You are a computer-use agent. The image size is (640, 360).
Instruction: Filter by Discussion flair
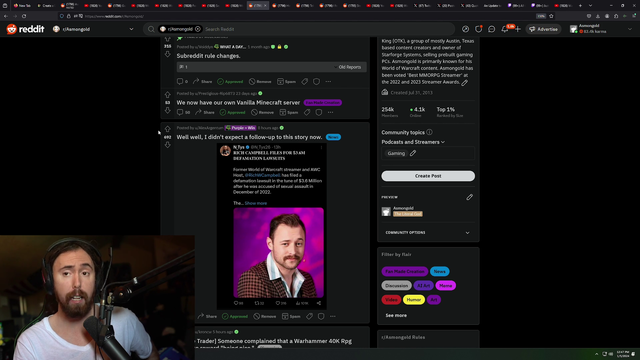point(396,286)
